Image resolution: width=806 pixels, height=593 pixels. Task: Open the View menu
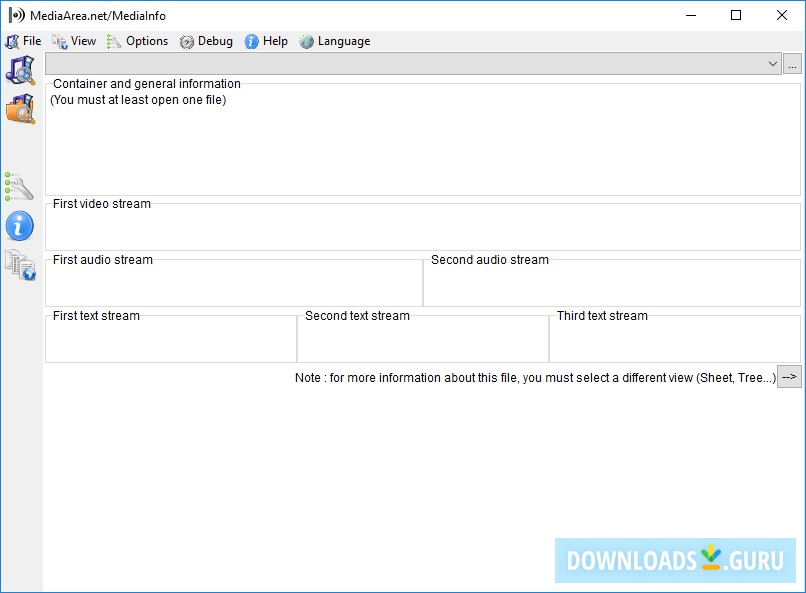(x=74, y=41)
